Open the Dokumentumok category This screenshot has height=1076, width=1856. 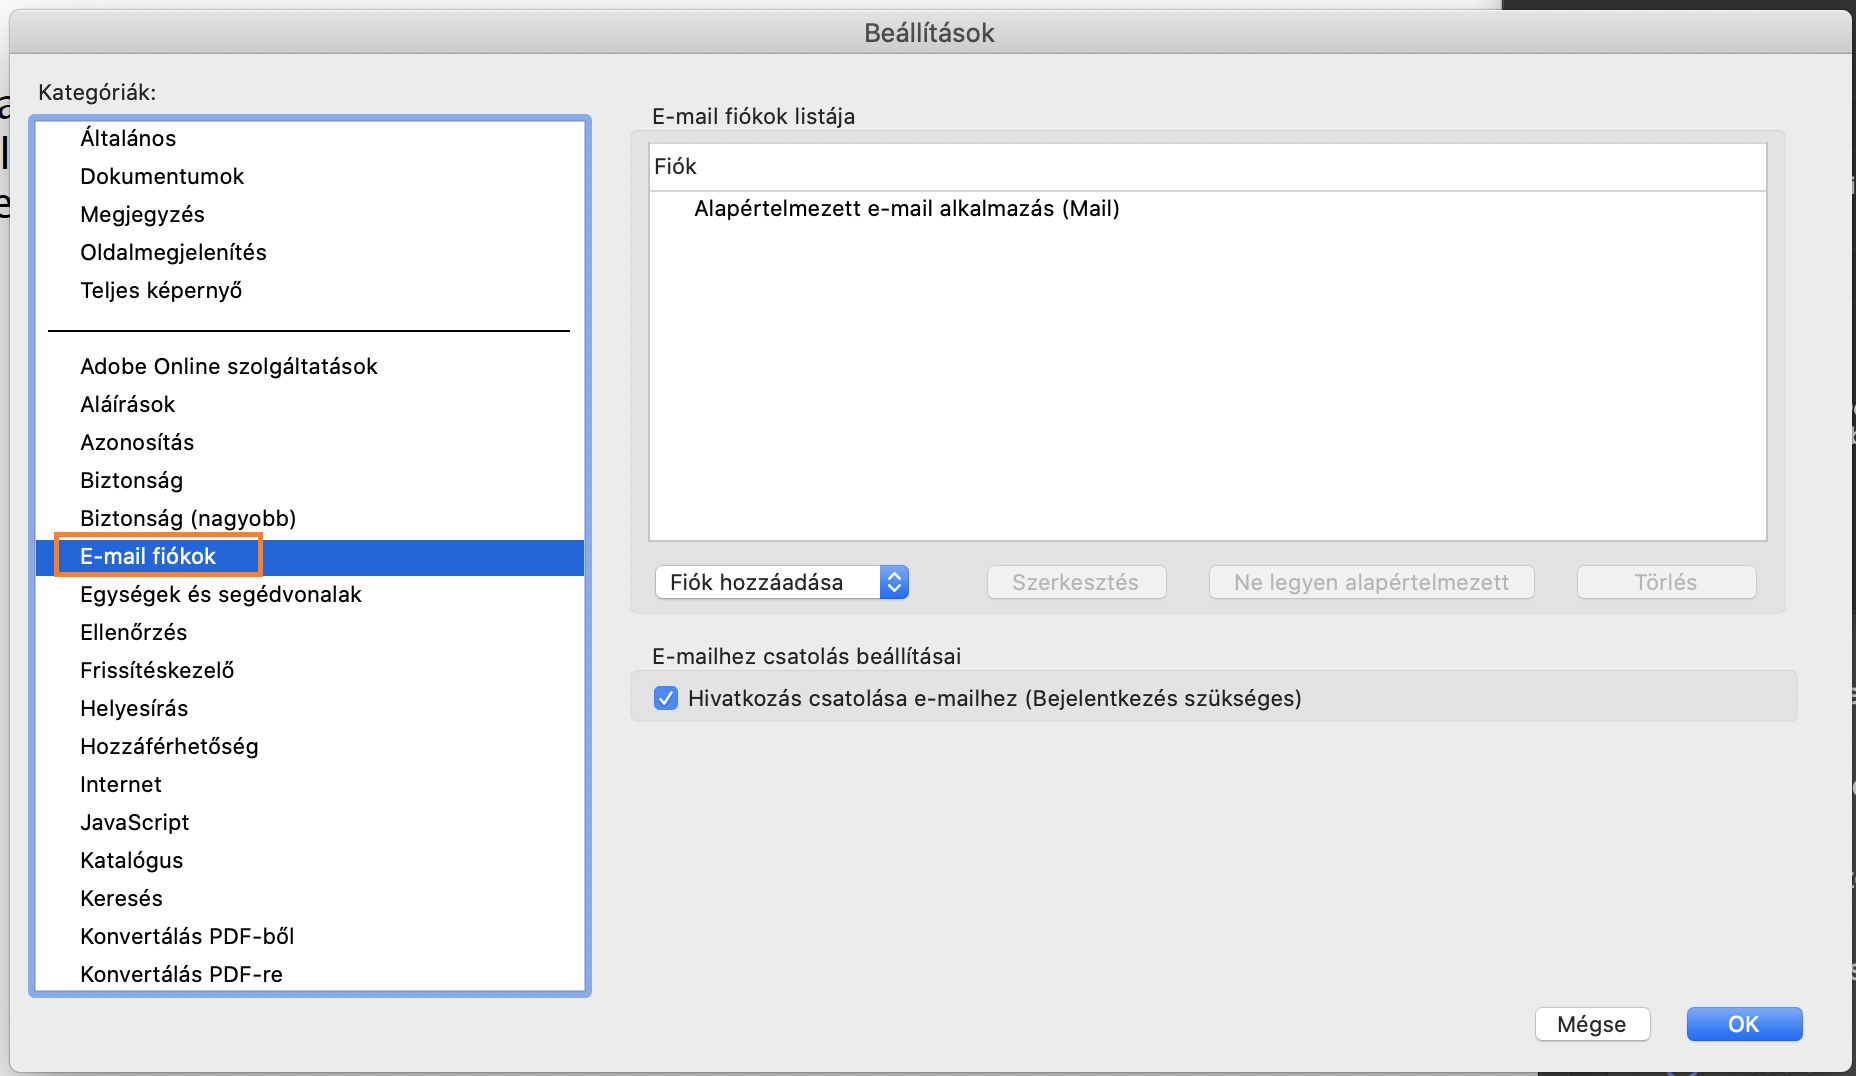[x=310, y=176]
